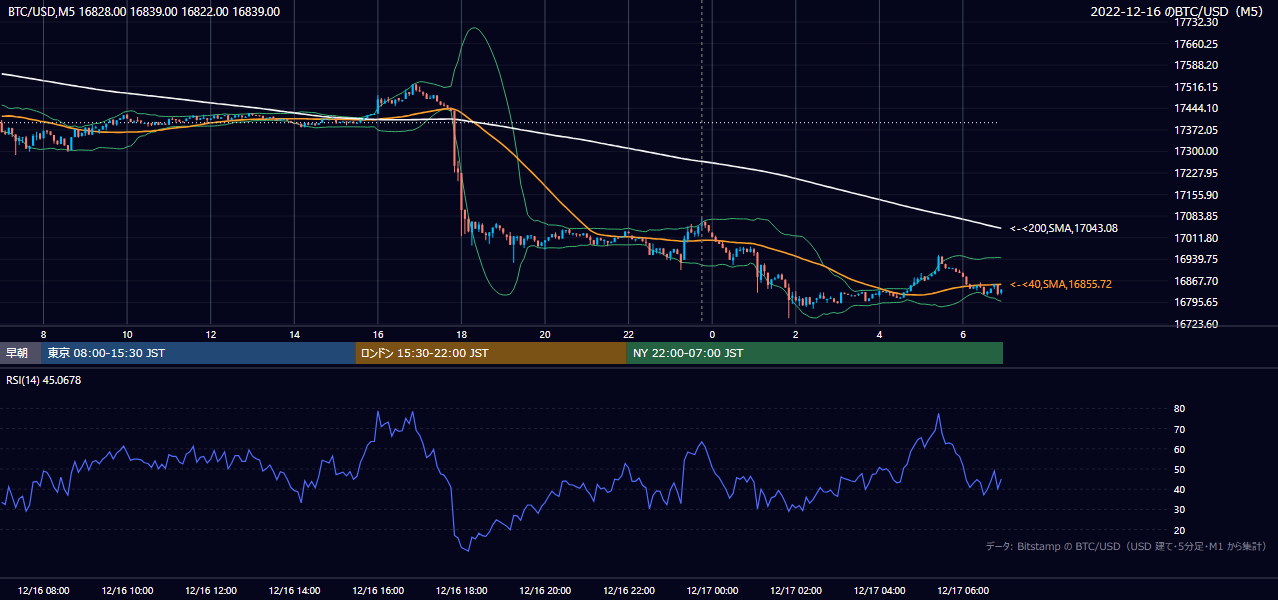Click time label 12/16 20:00
The width and height of the screenshot is (1278, 600).
pos(545,591)
